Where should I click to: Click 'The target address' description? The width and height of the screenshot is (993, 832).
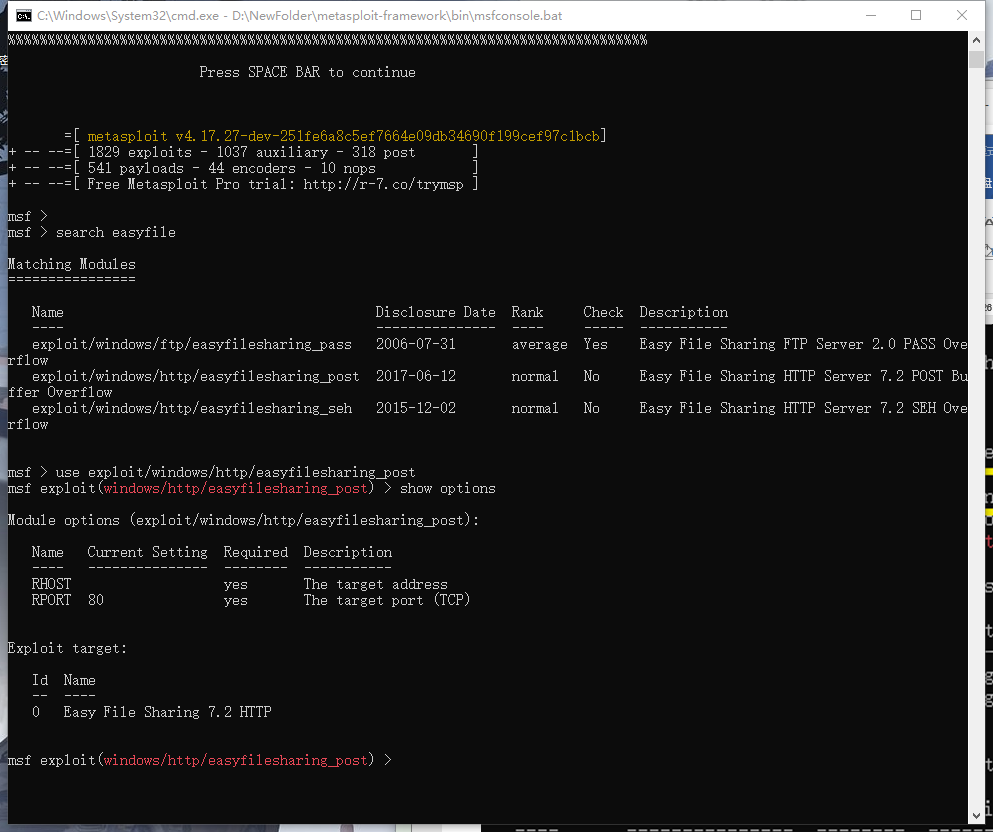pyautogui.click(x=376, y=584)
